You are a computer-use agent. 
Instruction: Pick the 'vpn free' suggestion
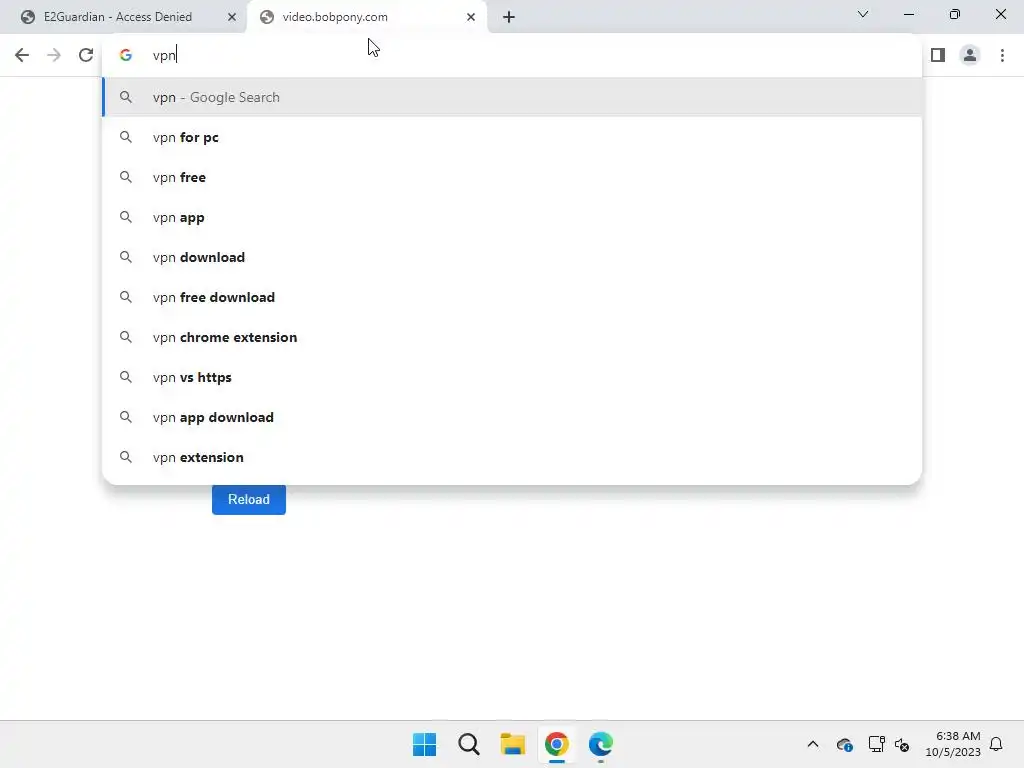512,177
